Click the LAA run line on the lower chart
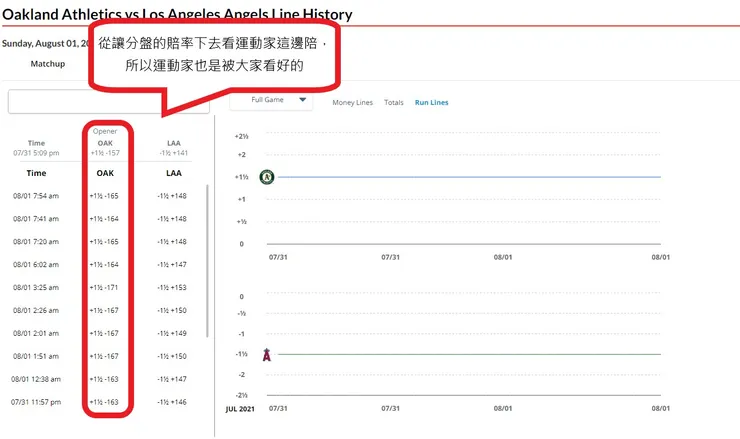This screenshot has width=740, height=439. point(469,354)
